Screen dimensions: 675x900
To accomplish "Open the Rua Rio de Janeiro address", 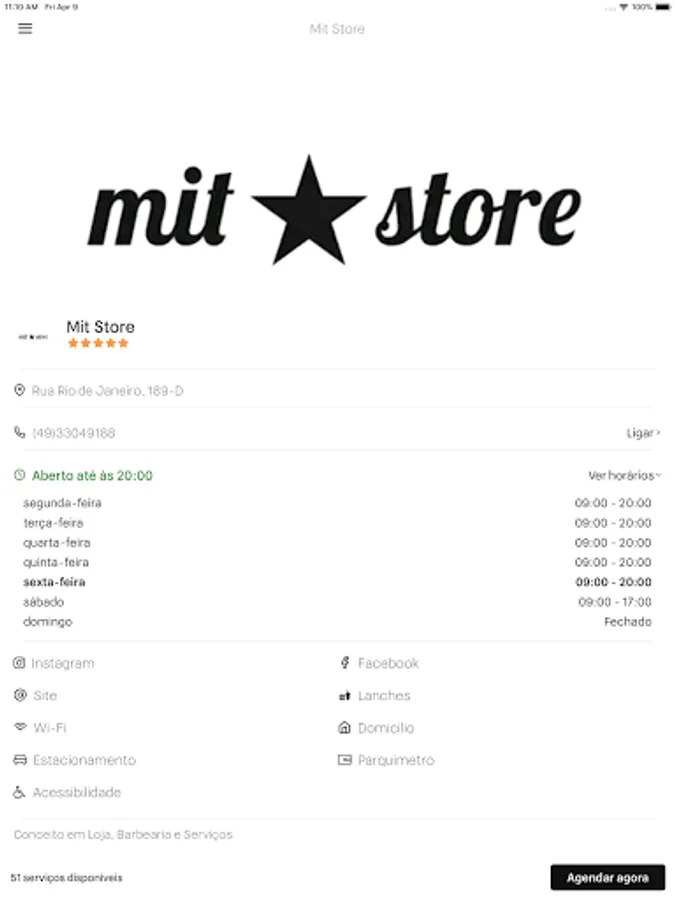I will pyautogui.click(x=107, y=391).
